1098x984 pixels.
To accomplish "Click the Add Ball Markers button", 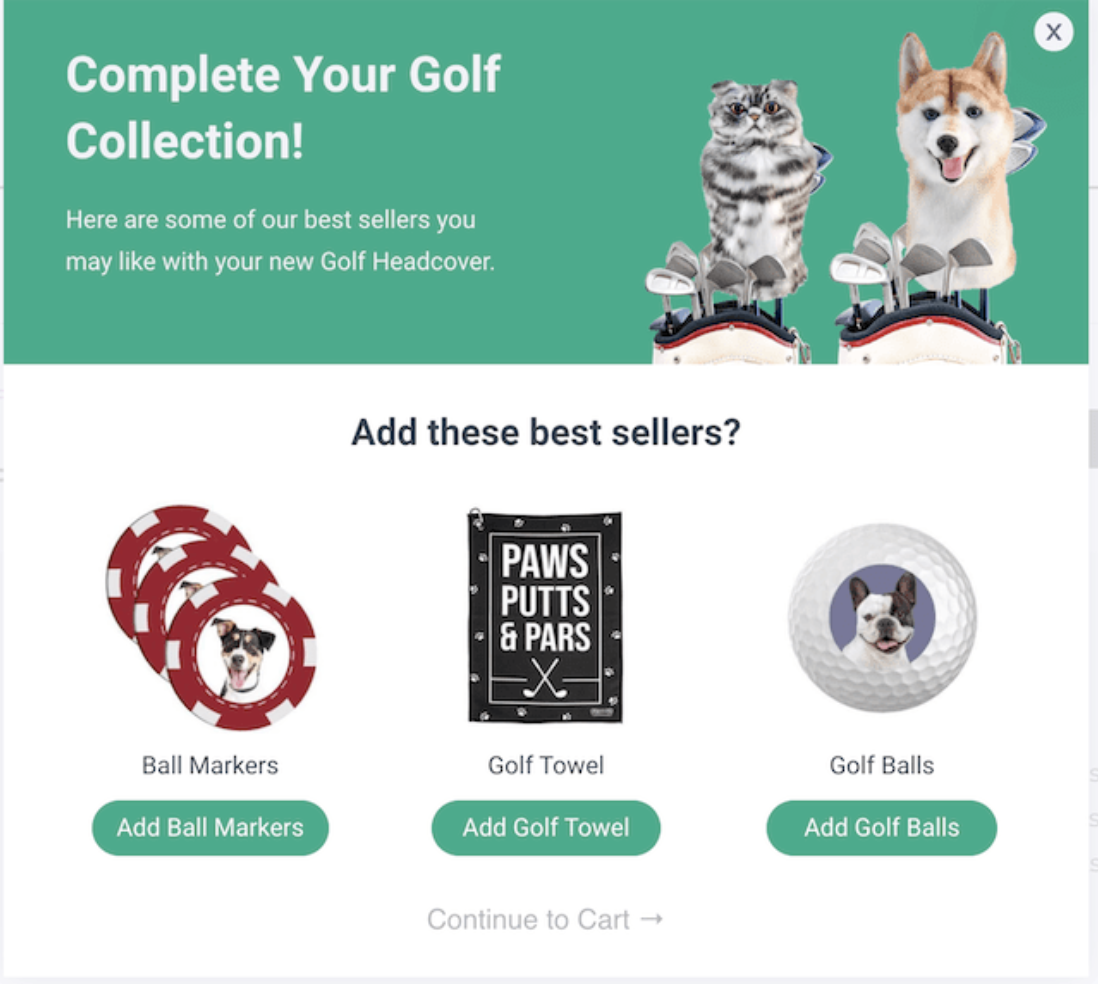I will point(210,828).
